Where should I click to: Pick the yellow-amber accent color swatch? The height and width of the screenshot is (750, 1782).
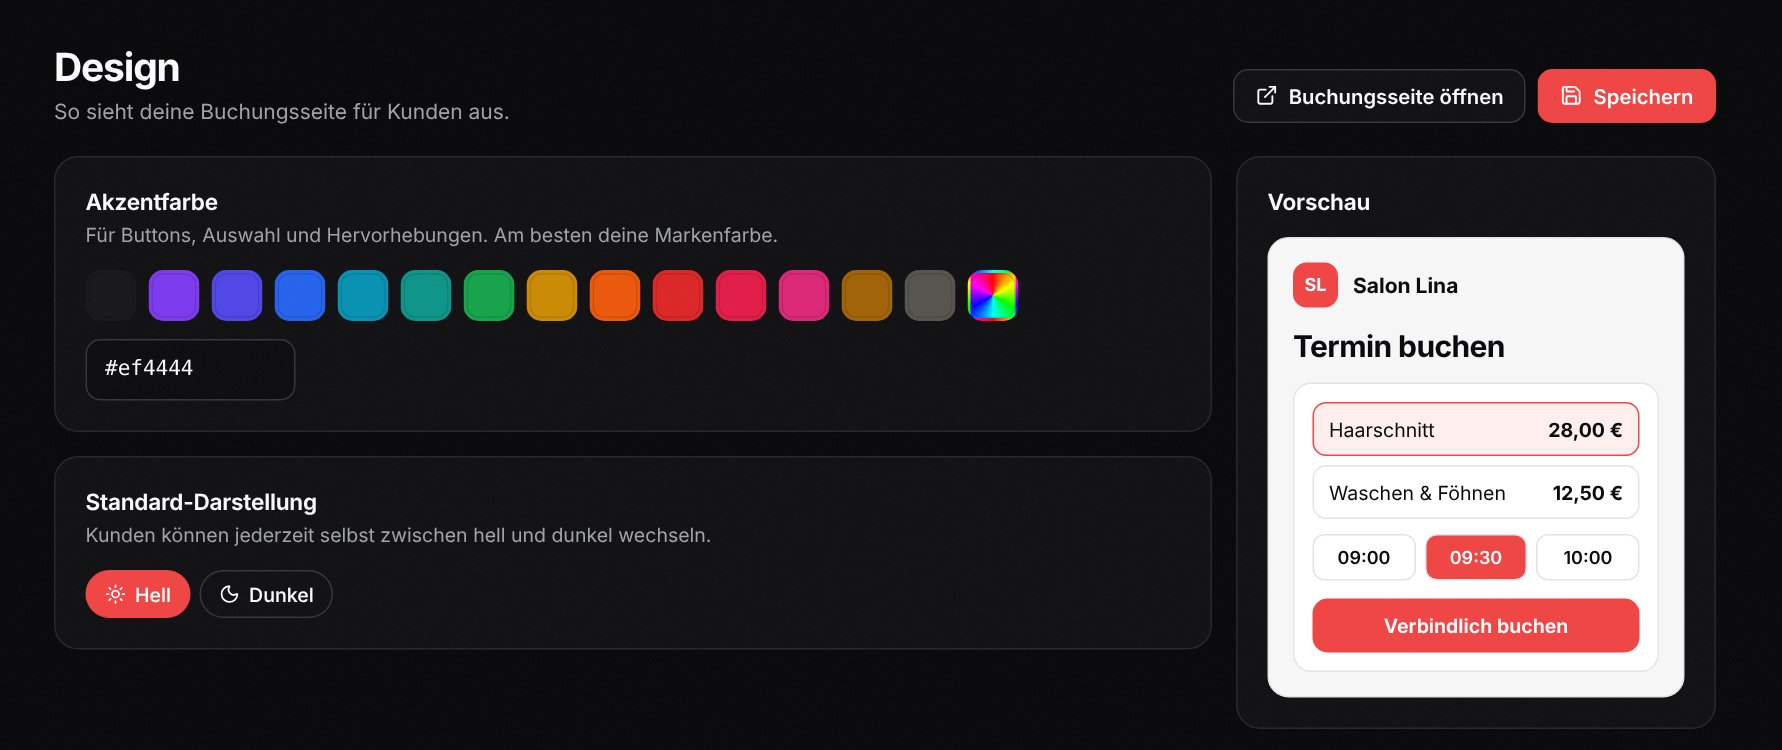[552, 295]
